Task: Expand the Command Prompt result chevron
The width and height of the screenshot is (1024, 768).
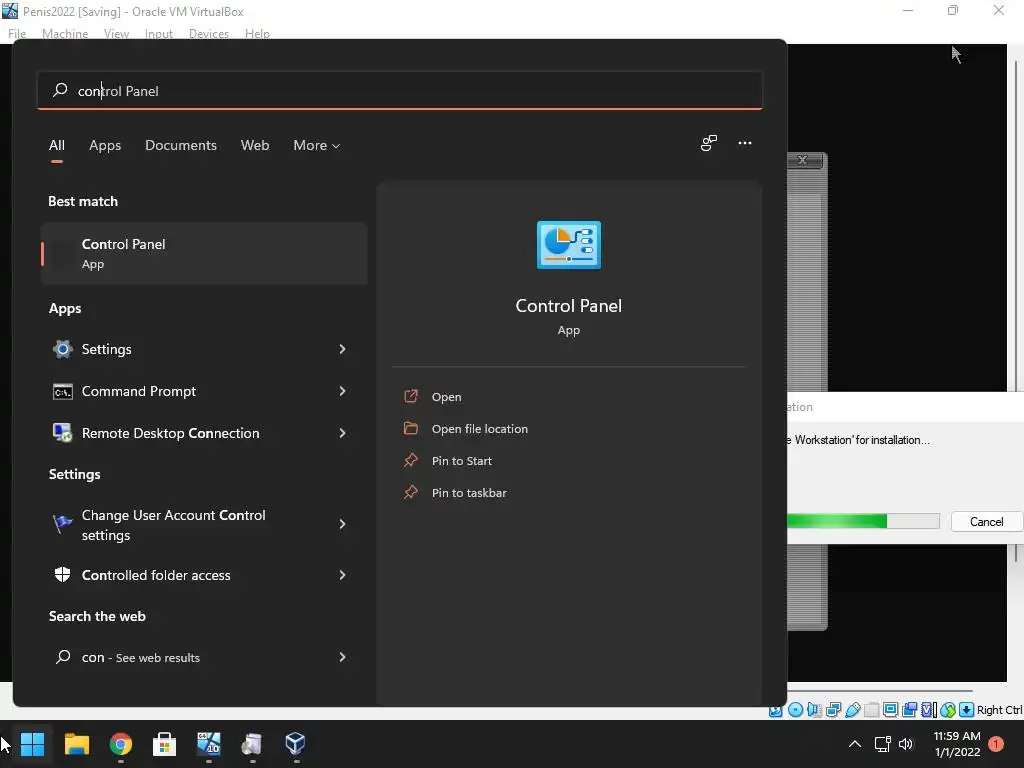Action: tap(342, 391)
